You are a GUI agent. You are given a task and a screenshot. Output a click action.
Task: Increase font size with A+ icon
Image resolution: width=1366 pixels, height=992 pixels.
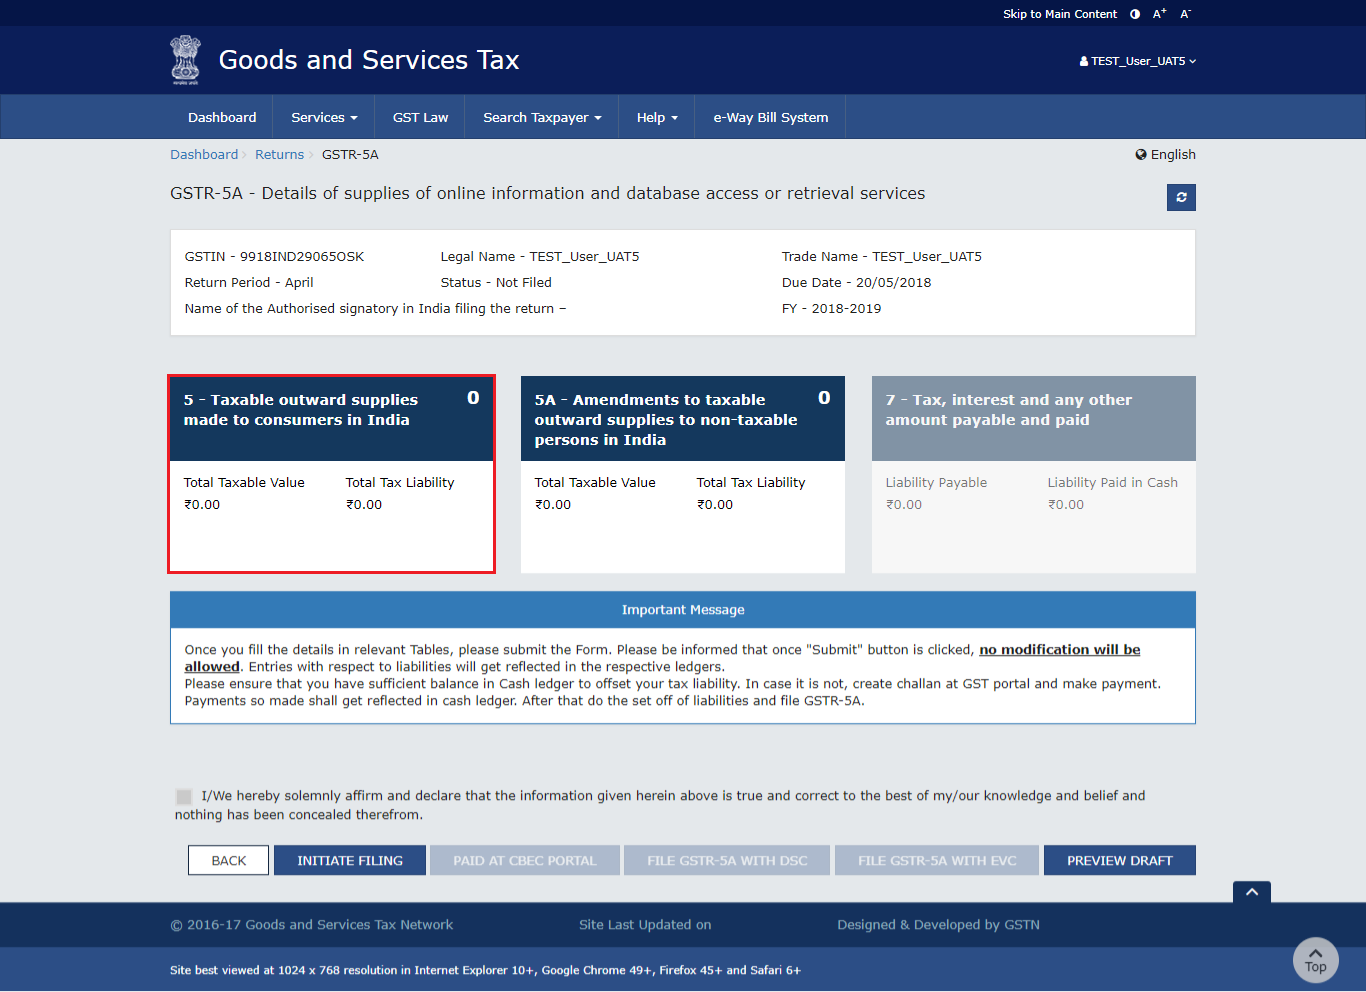[1159, 14]
